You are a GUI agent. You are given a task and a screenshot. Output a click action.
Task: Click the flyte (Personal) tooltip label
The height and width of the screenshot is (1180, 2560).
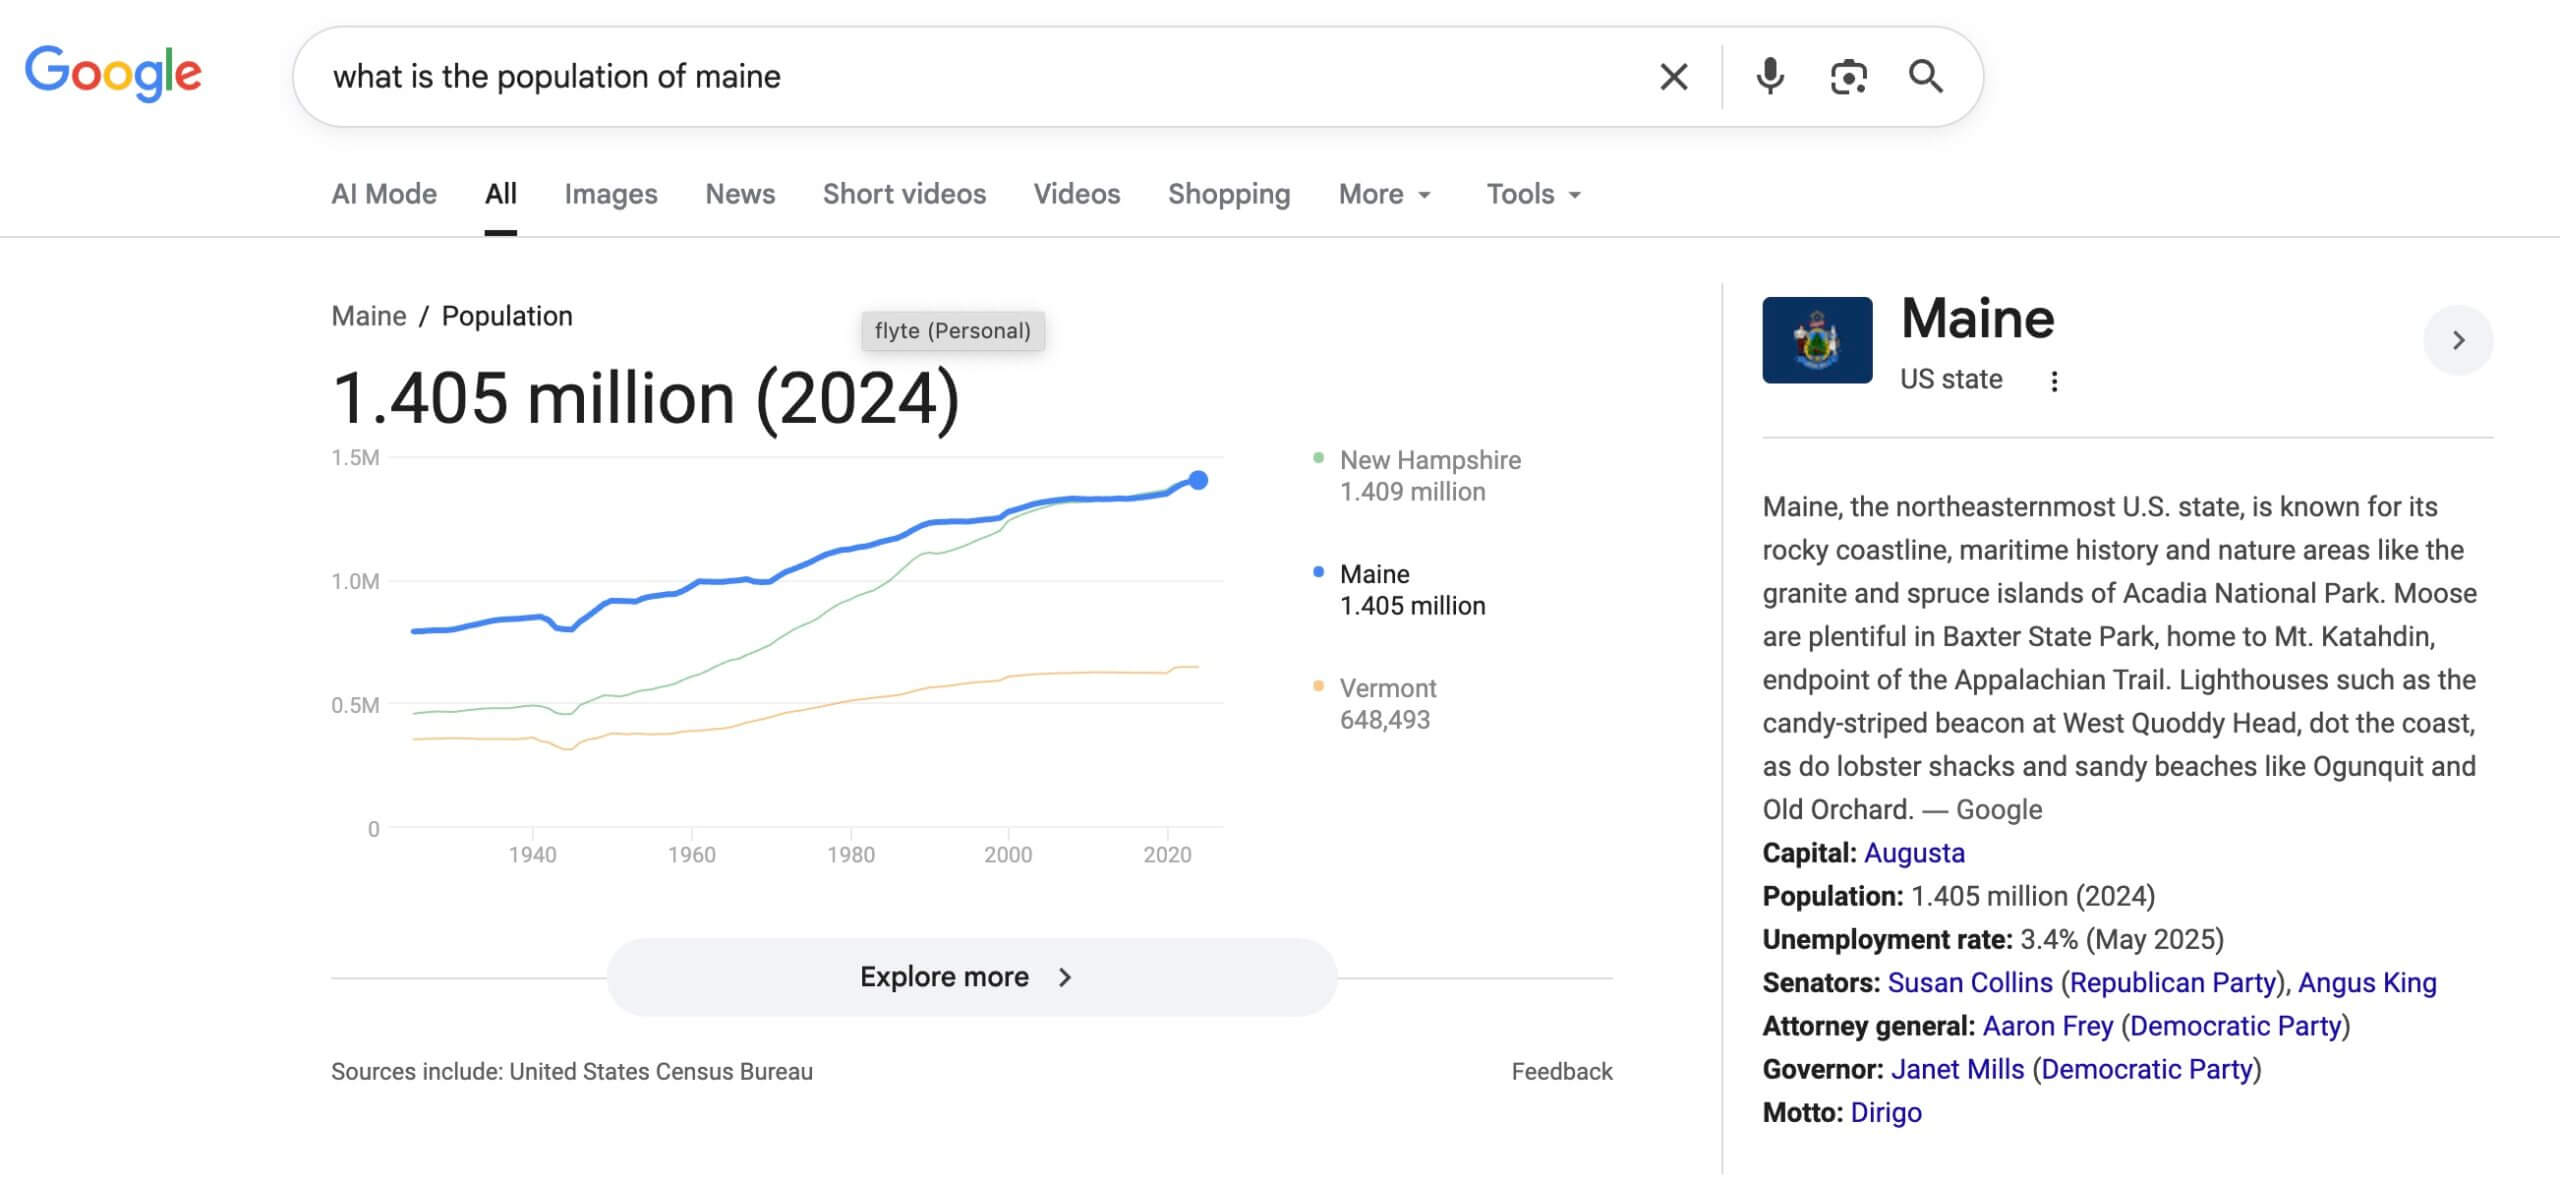[x=953, y=331]
